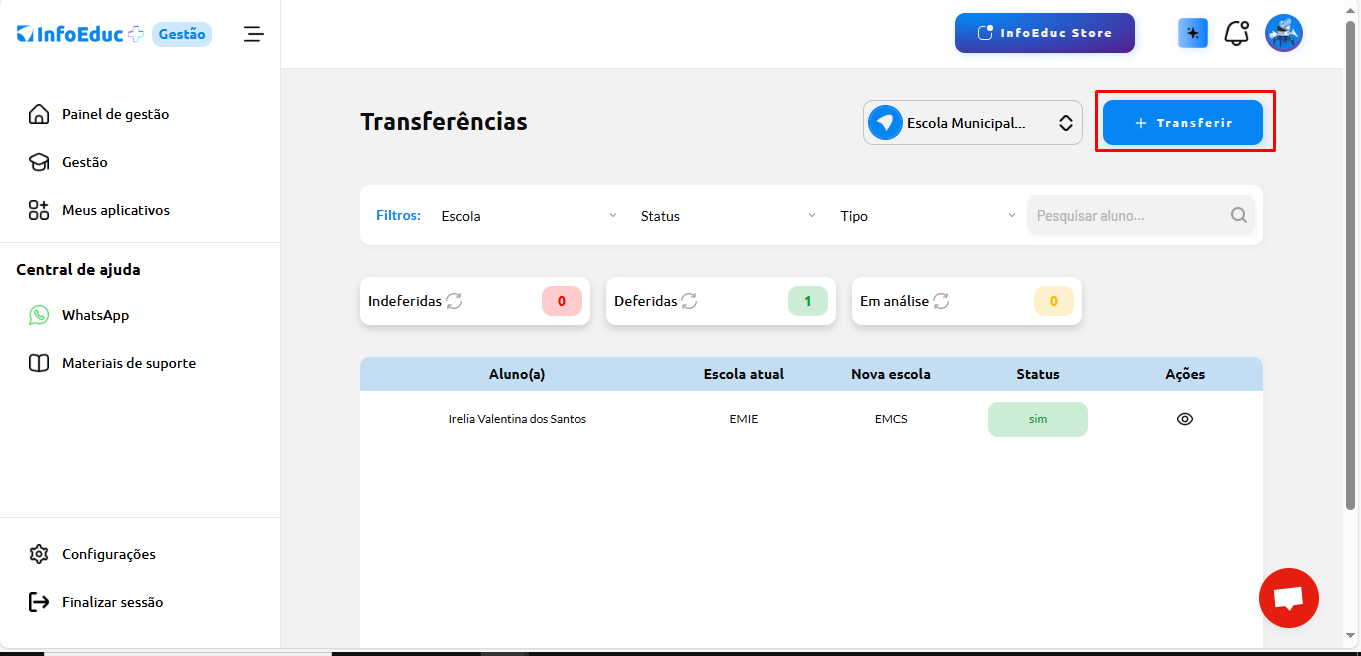1361x656 pixels.
Task: Click the blue sparkle AI icon
Action: (x=1193, y=33)
